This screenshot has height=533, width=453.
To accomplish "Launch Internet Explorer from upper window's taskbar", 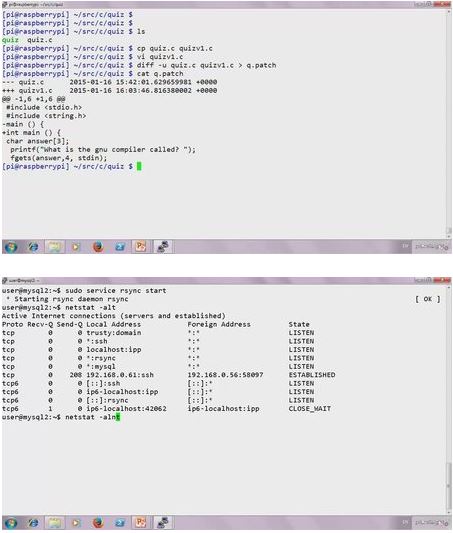I will coord(33,247).
